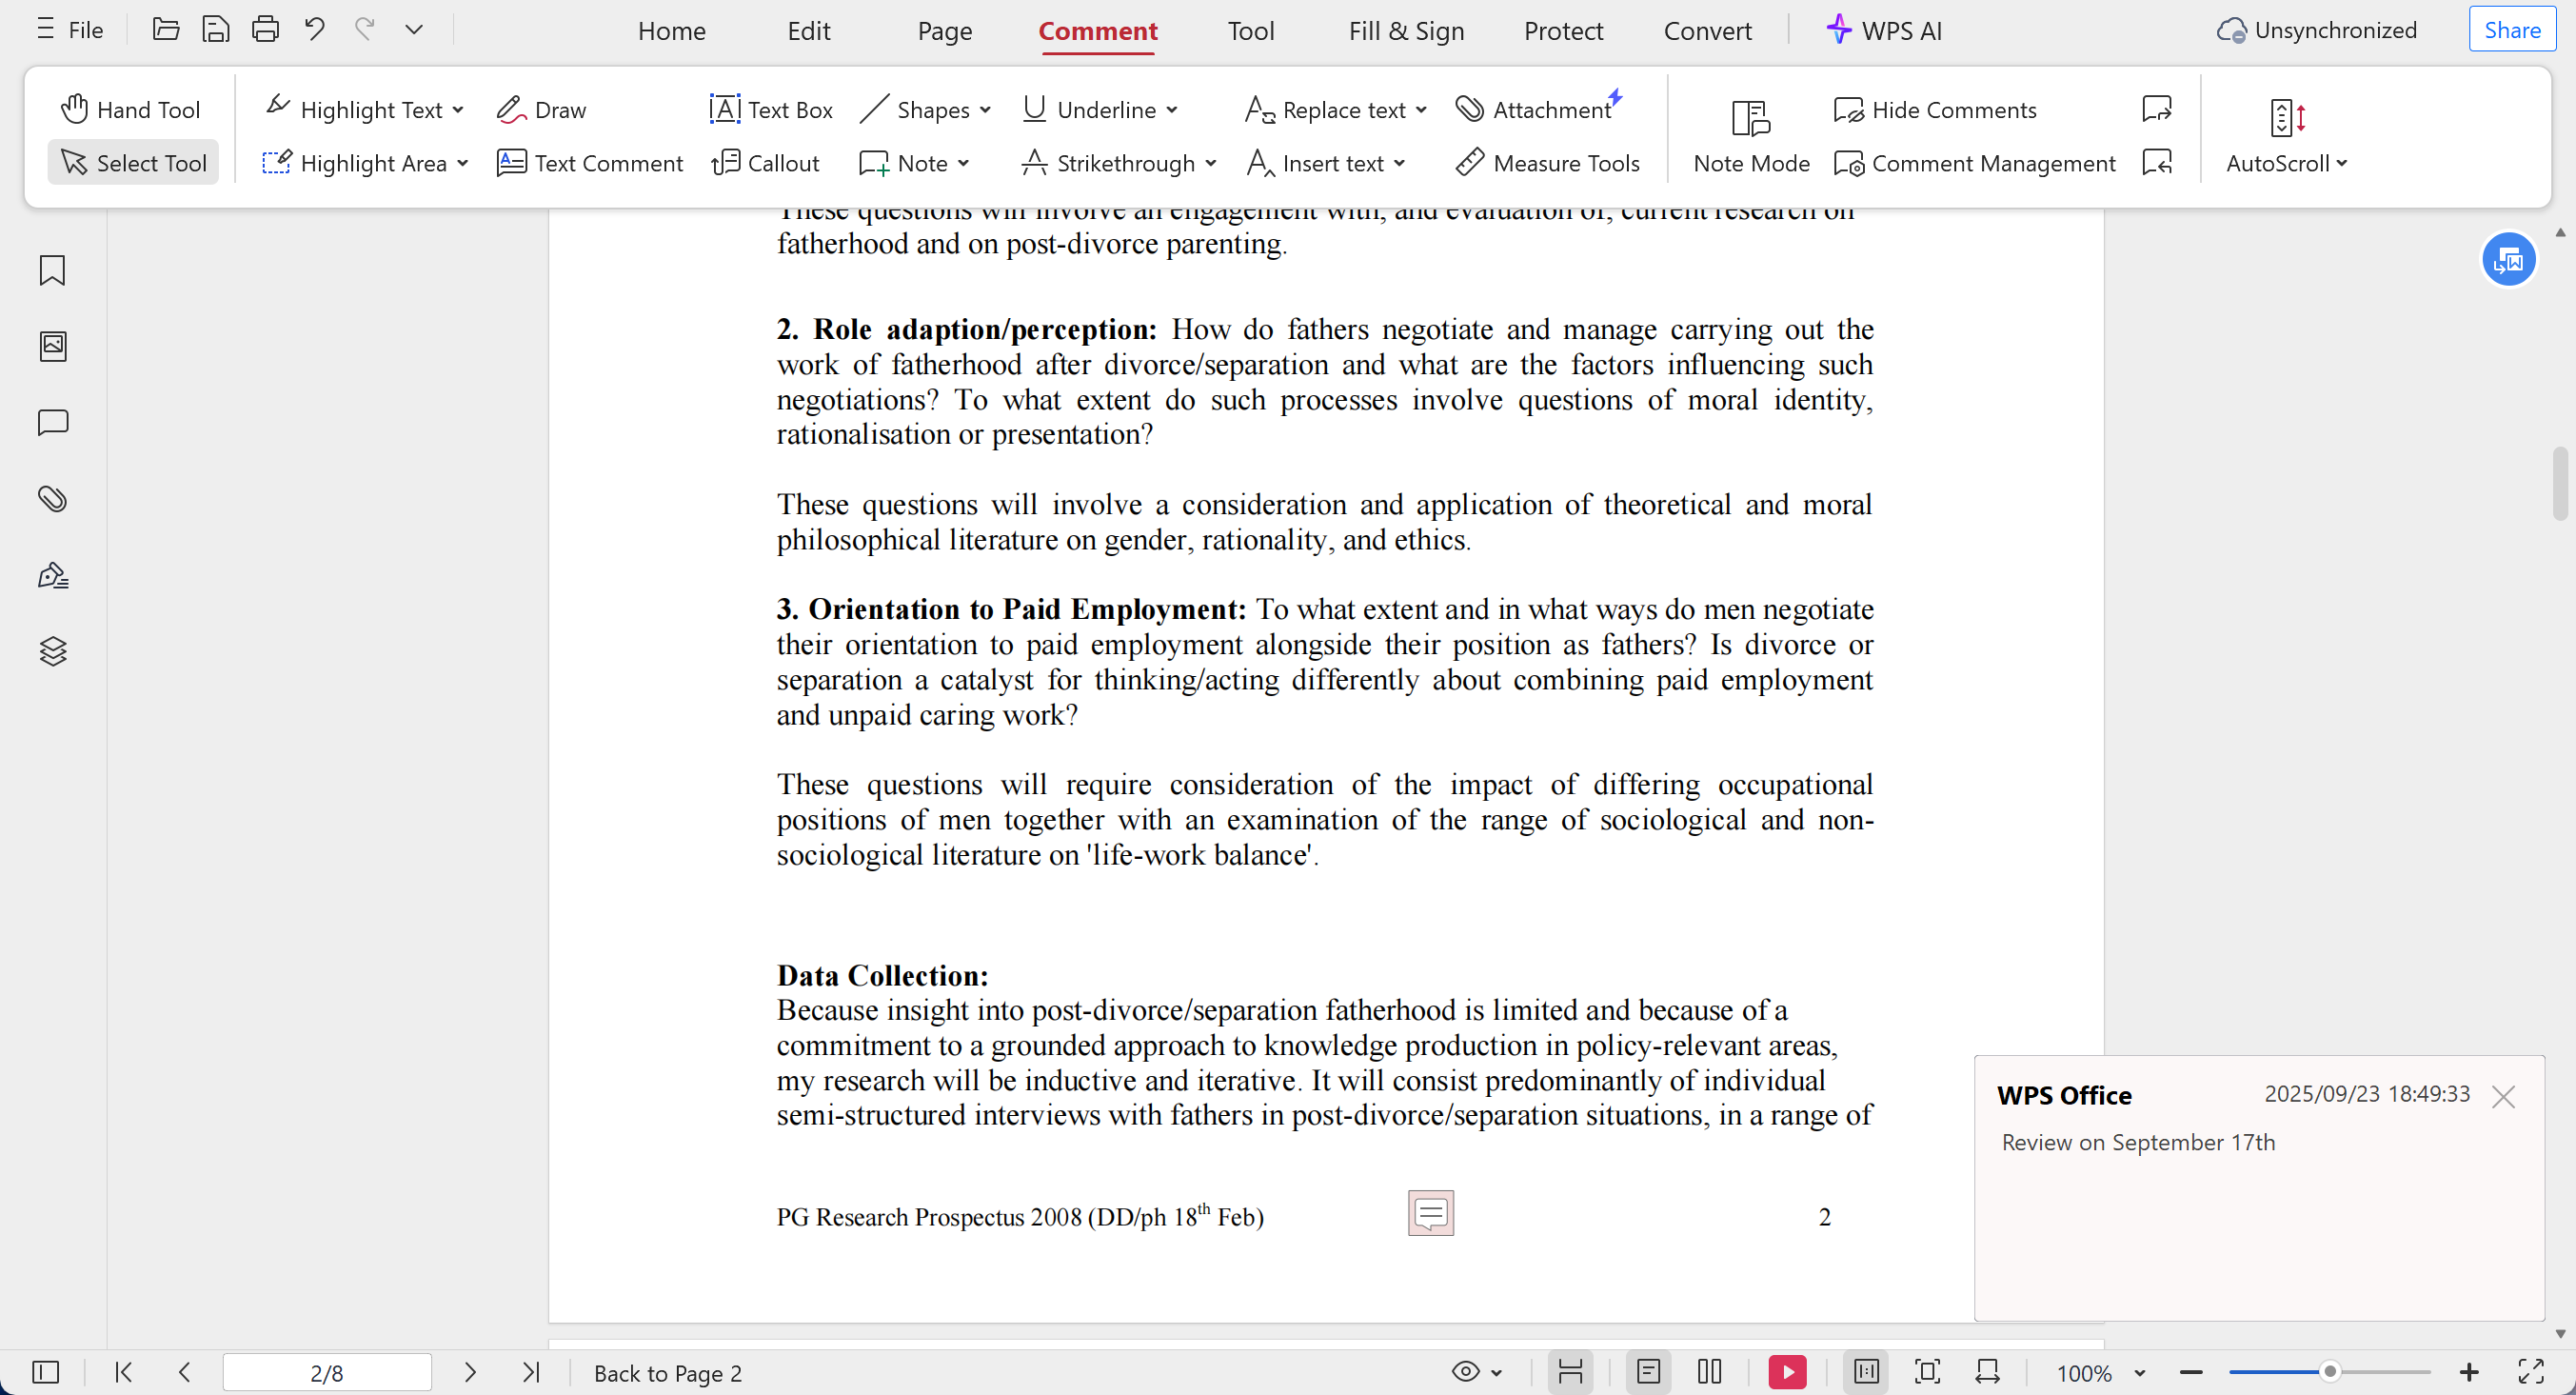
Task: Expand the Note dropdown arrow
Action: pyautogui.click(x=964, y=163)
